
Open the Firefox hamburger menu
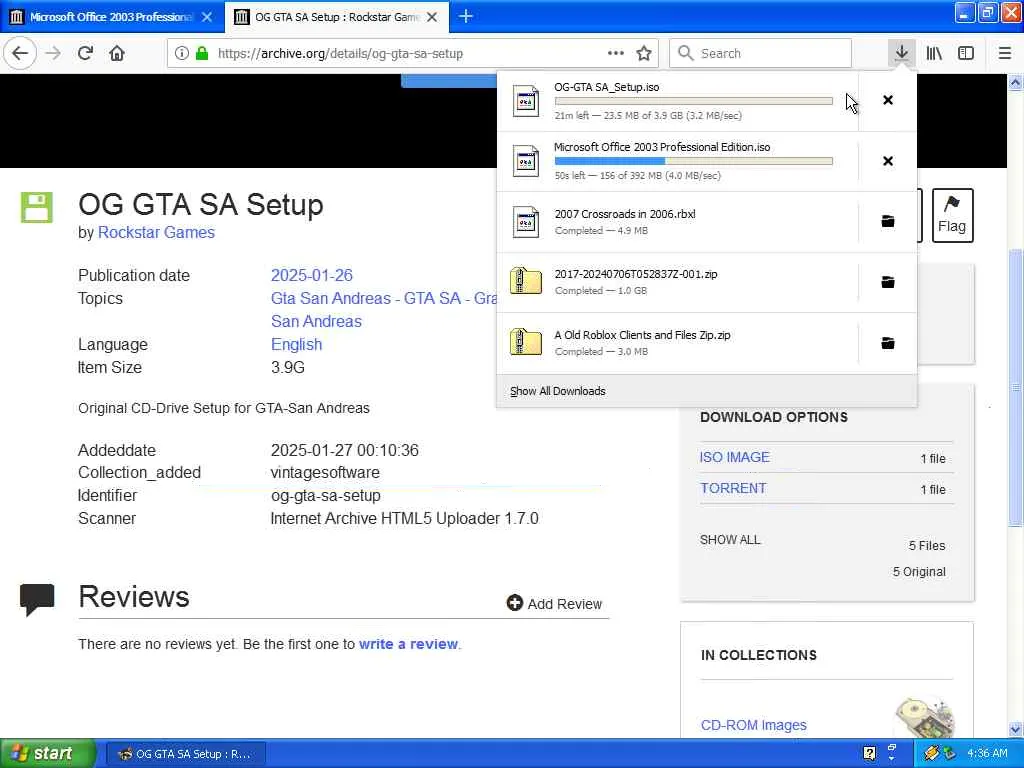click(1004, 53)
